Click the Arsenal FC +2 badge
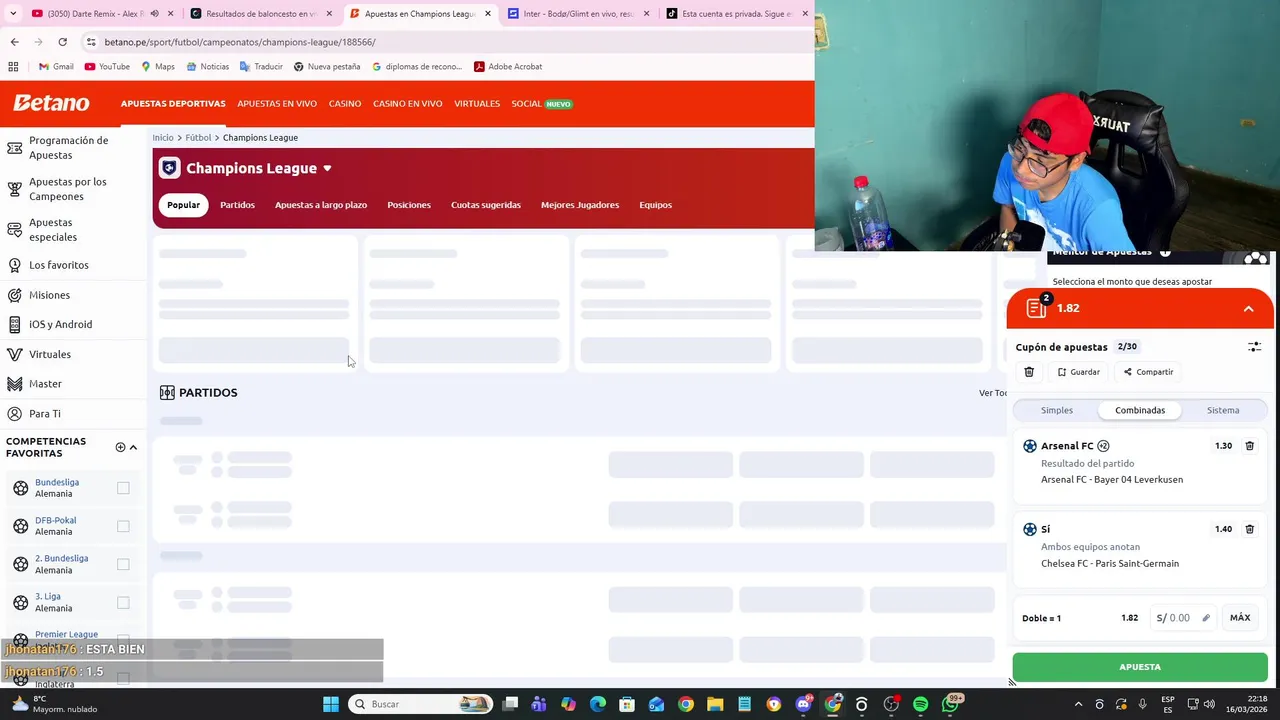Screen dimensions: 1280x720 pos(1103,446)
